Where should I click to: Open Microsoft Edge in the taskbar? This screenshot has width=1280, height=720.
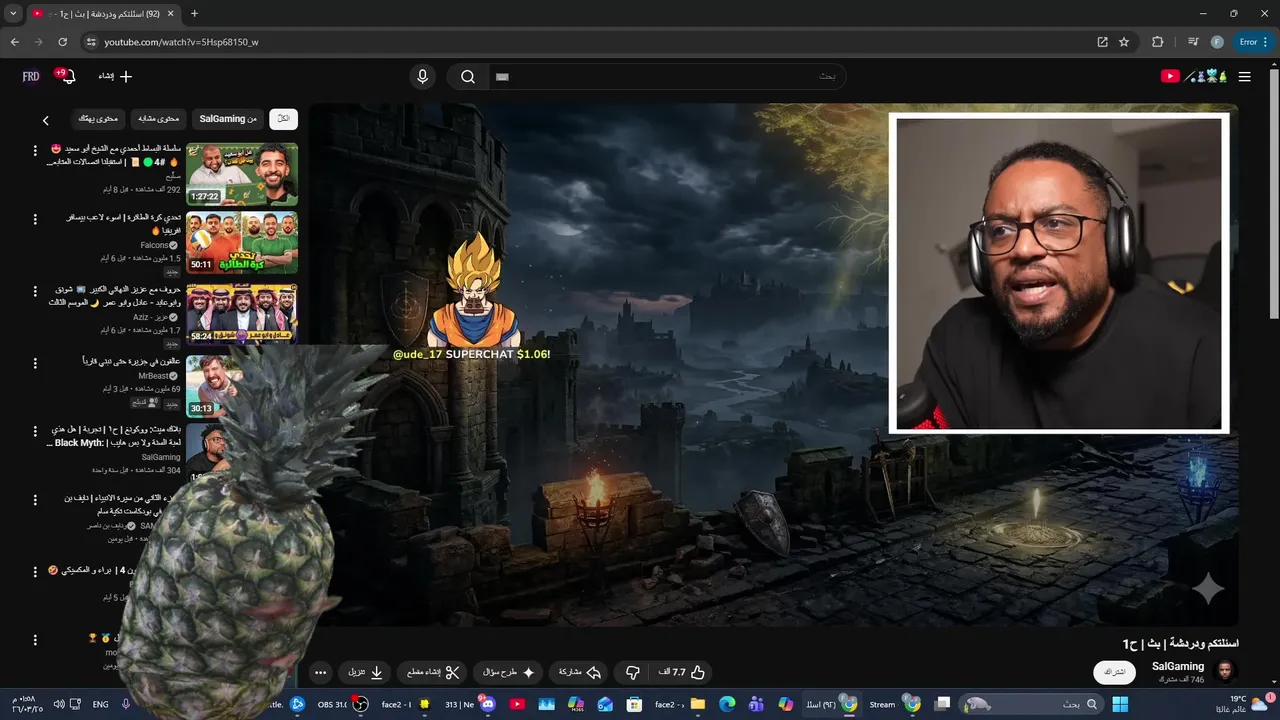point(727,704)
